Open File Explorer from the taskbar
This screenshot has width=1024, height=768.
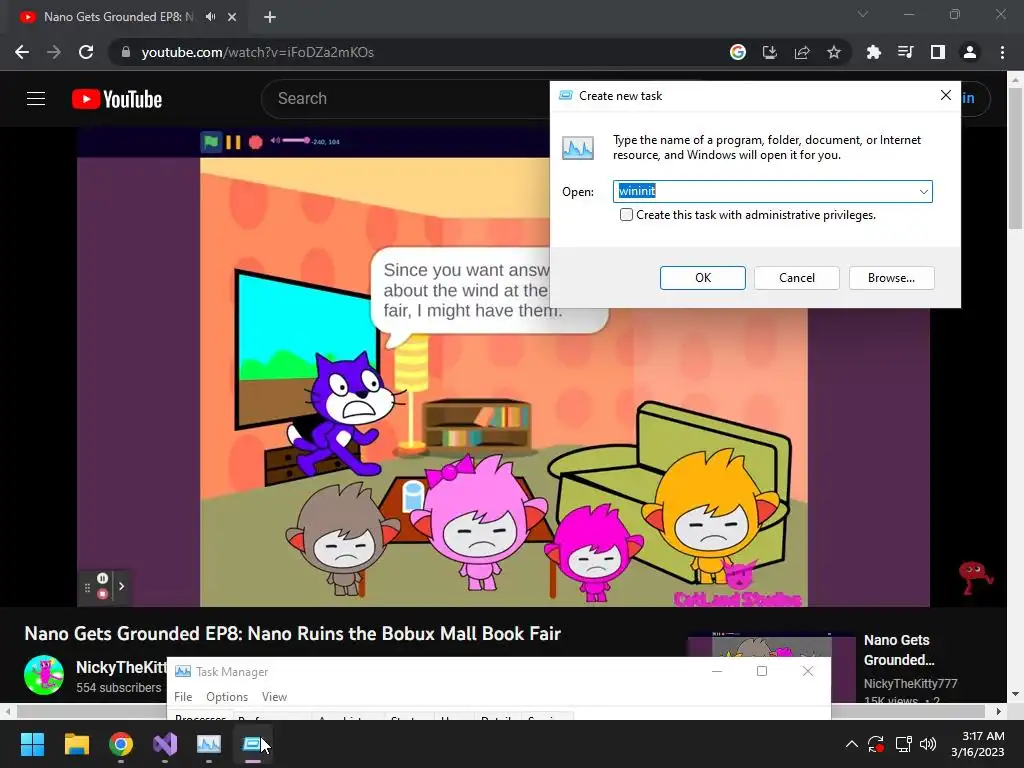[x=76, y=744]
